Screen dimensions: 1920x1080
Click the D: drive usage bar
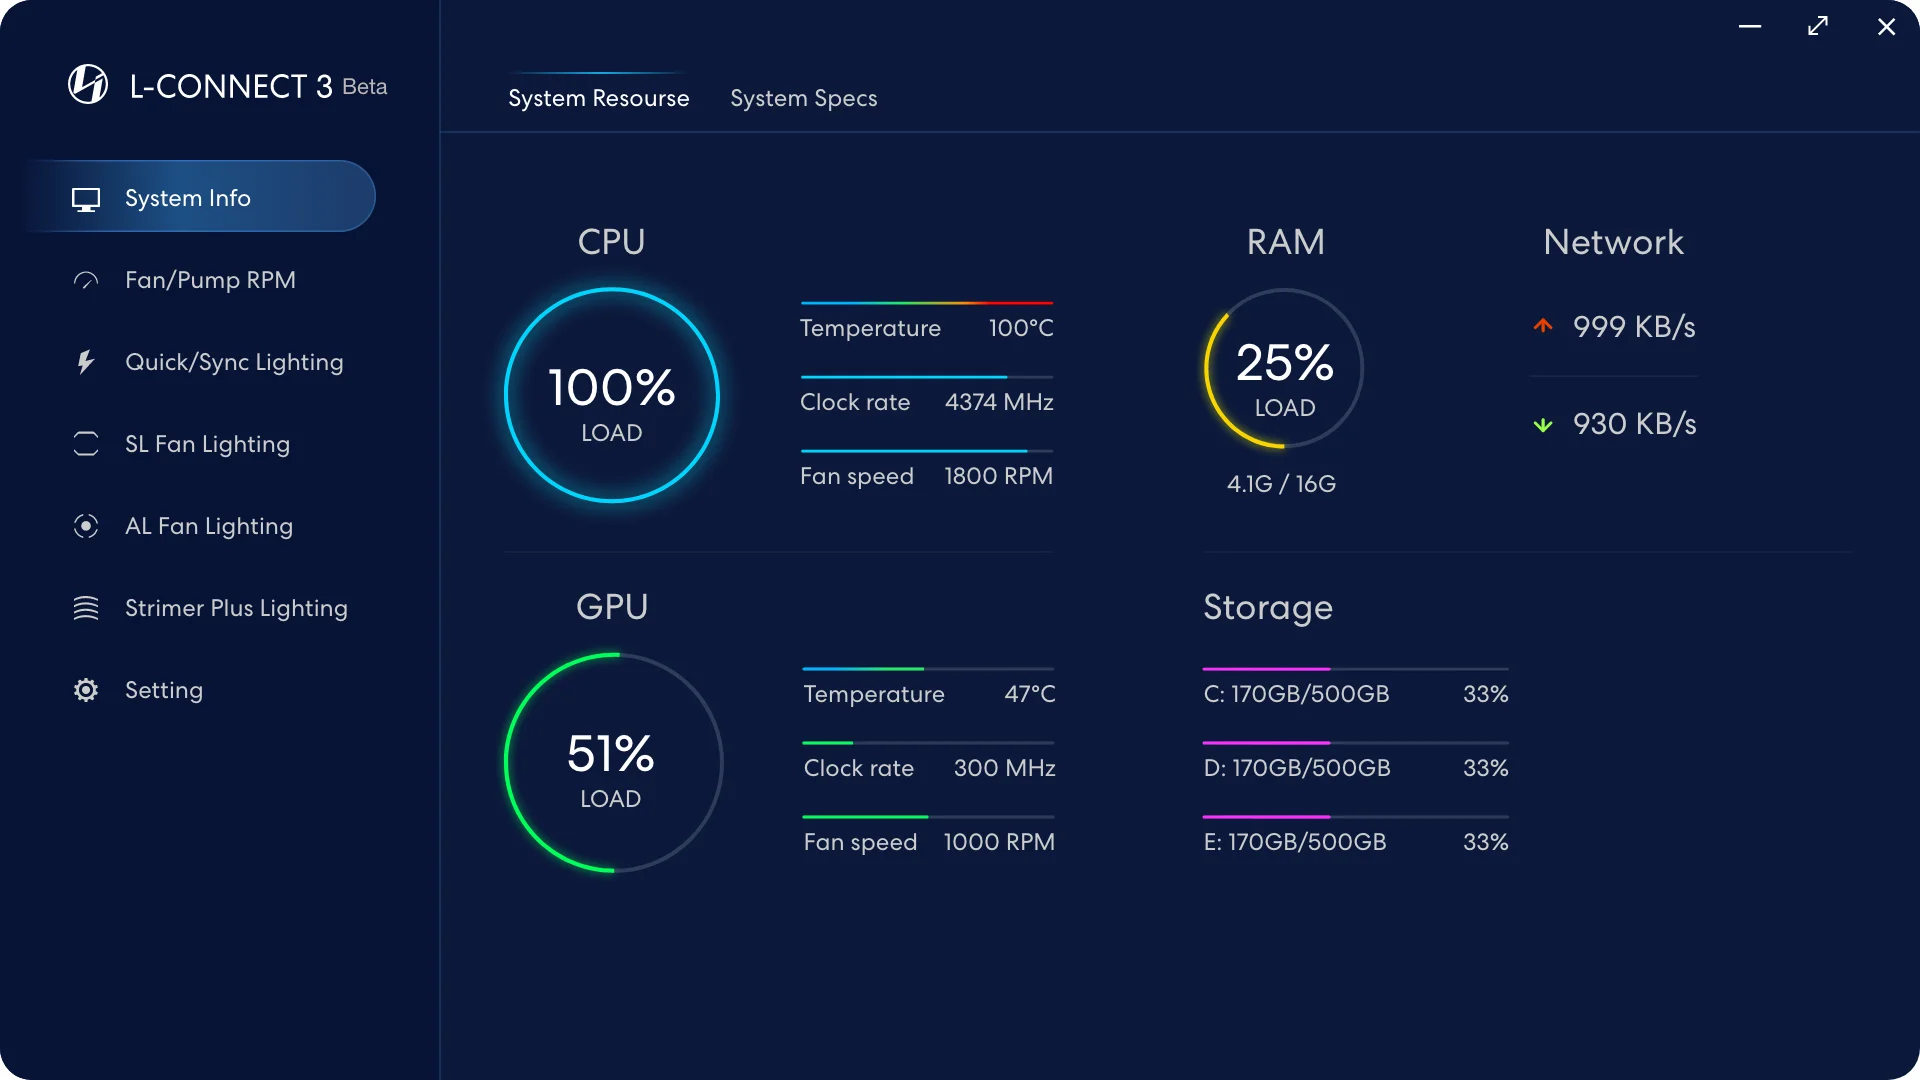[x=1356, y=743]
